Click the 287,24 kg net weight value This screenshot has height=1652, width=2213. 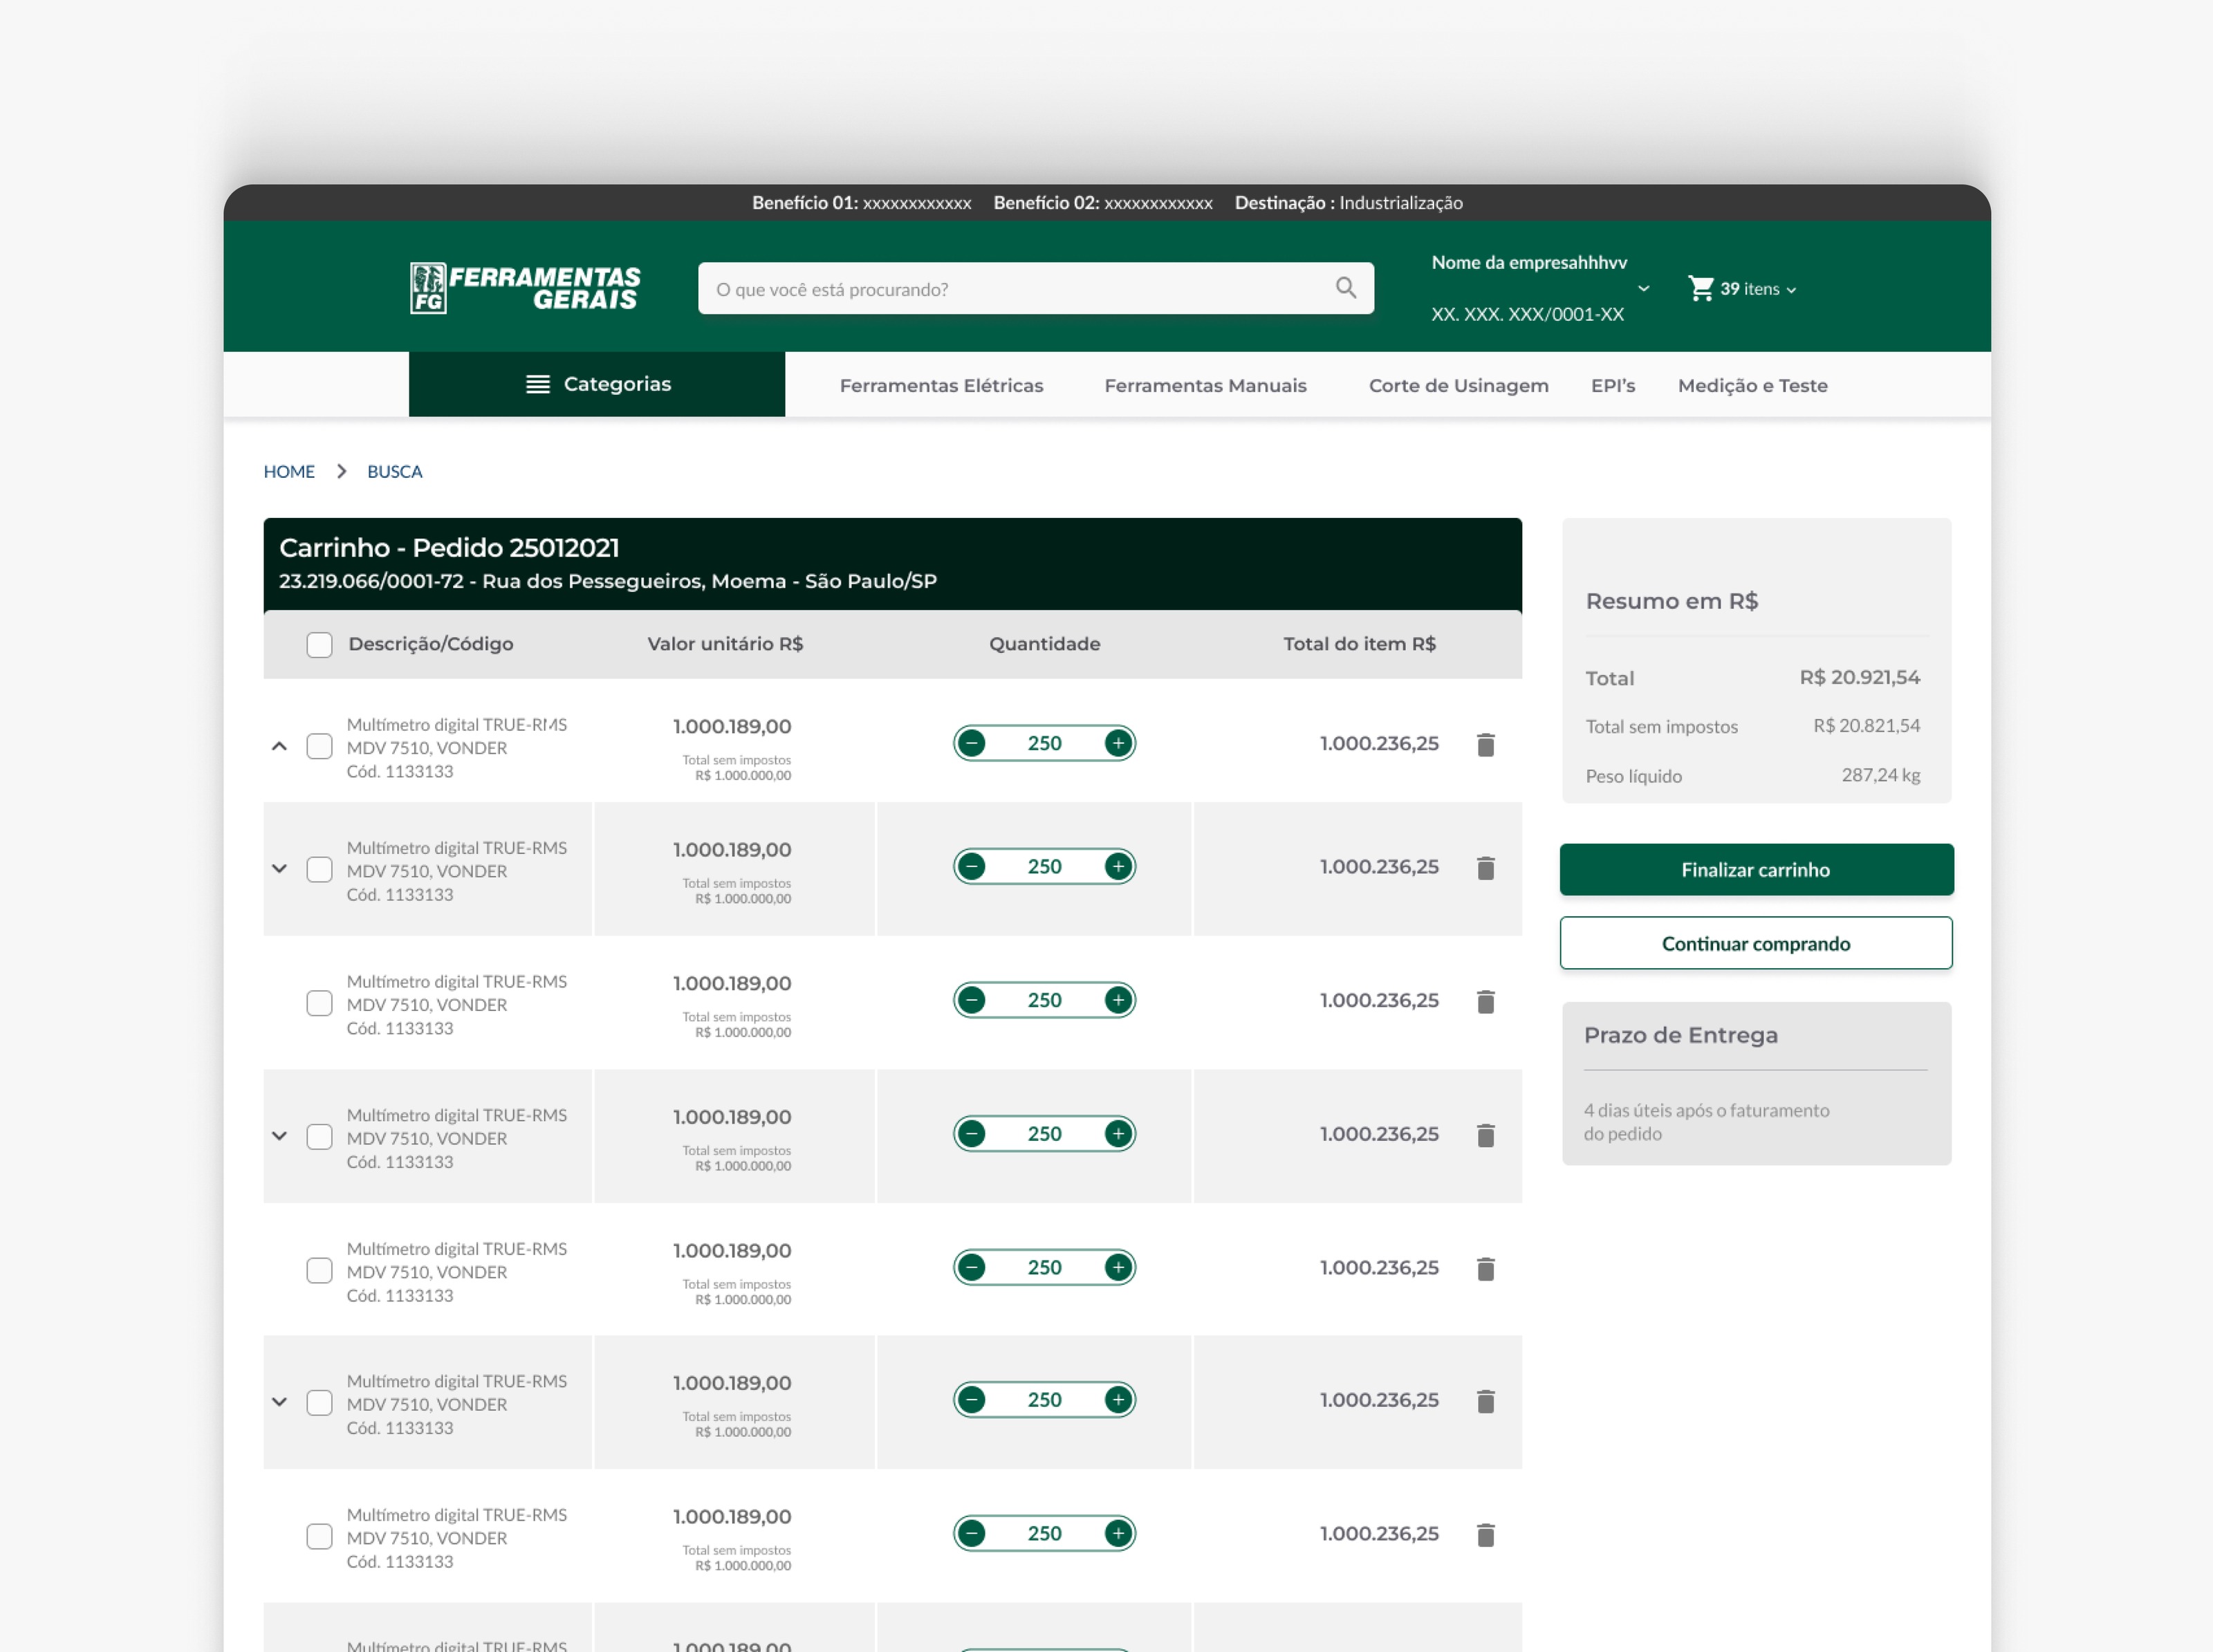pos(1880,775)
